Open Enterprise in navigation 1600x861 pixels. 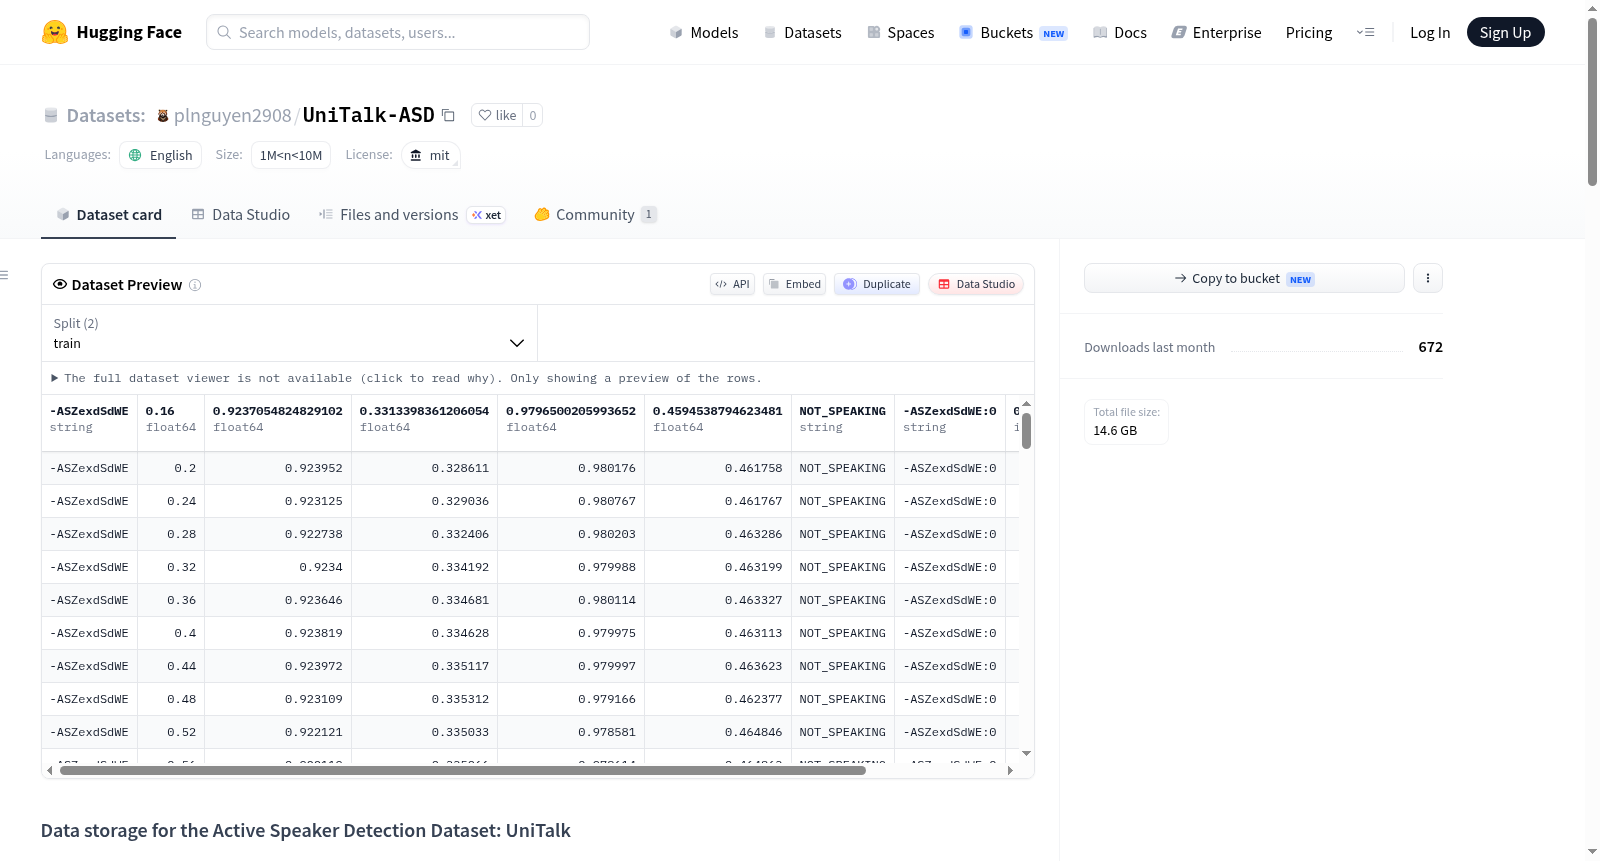[x=1216, y=32]
